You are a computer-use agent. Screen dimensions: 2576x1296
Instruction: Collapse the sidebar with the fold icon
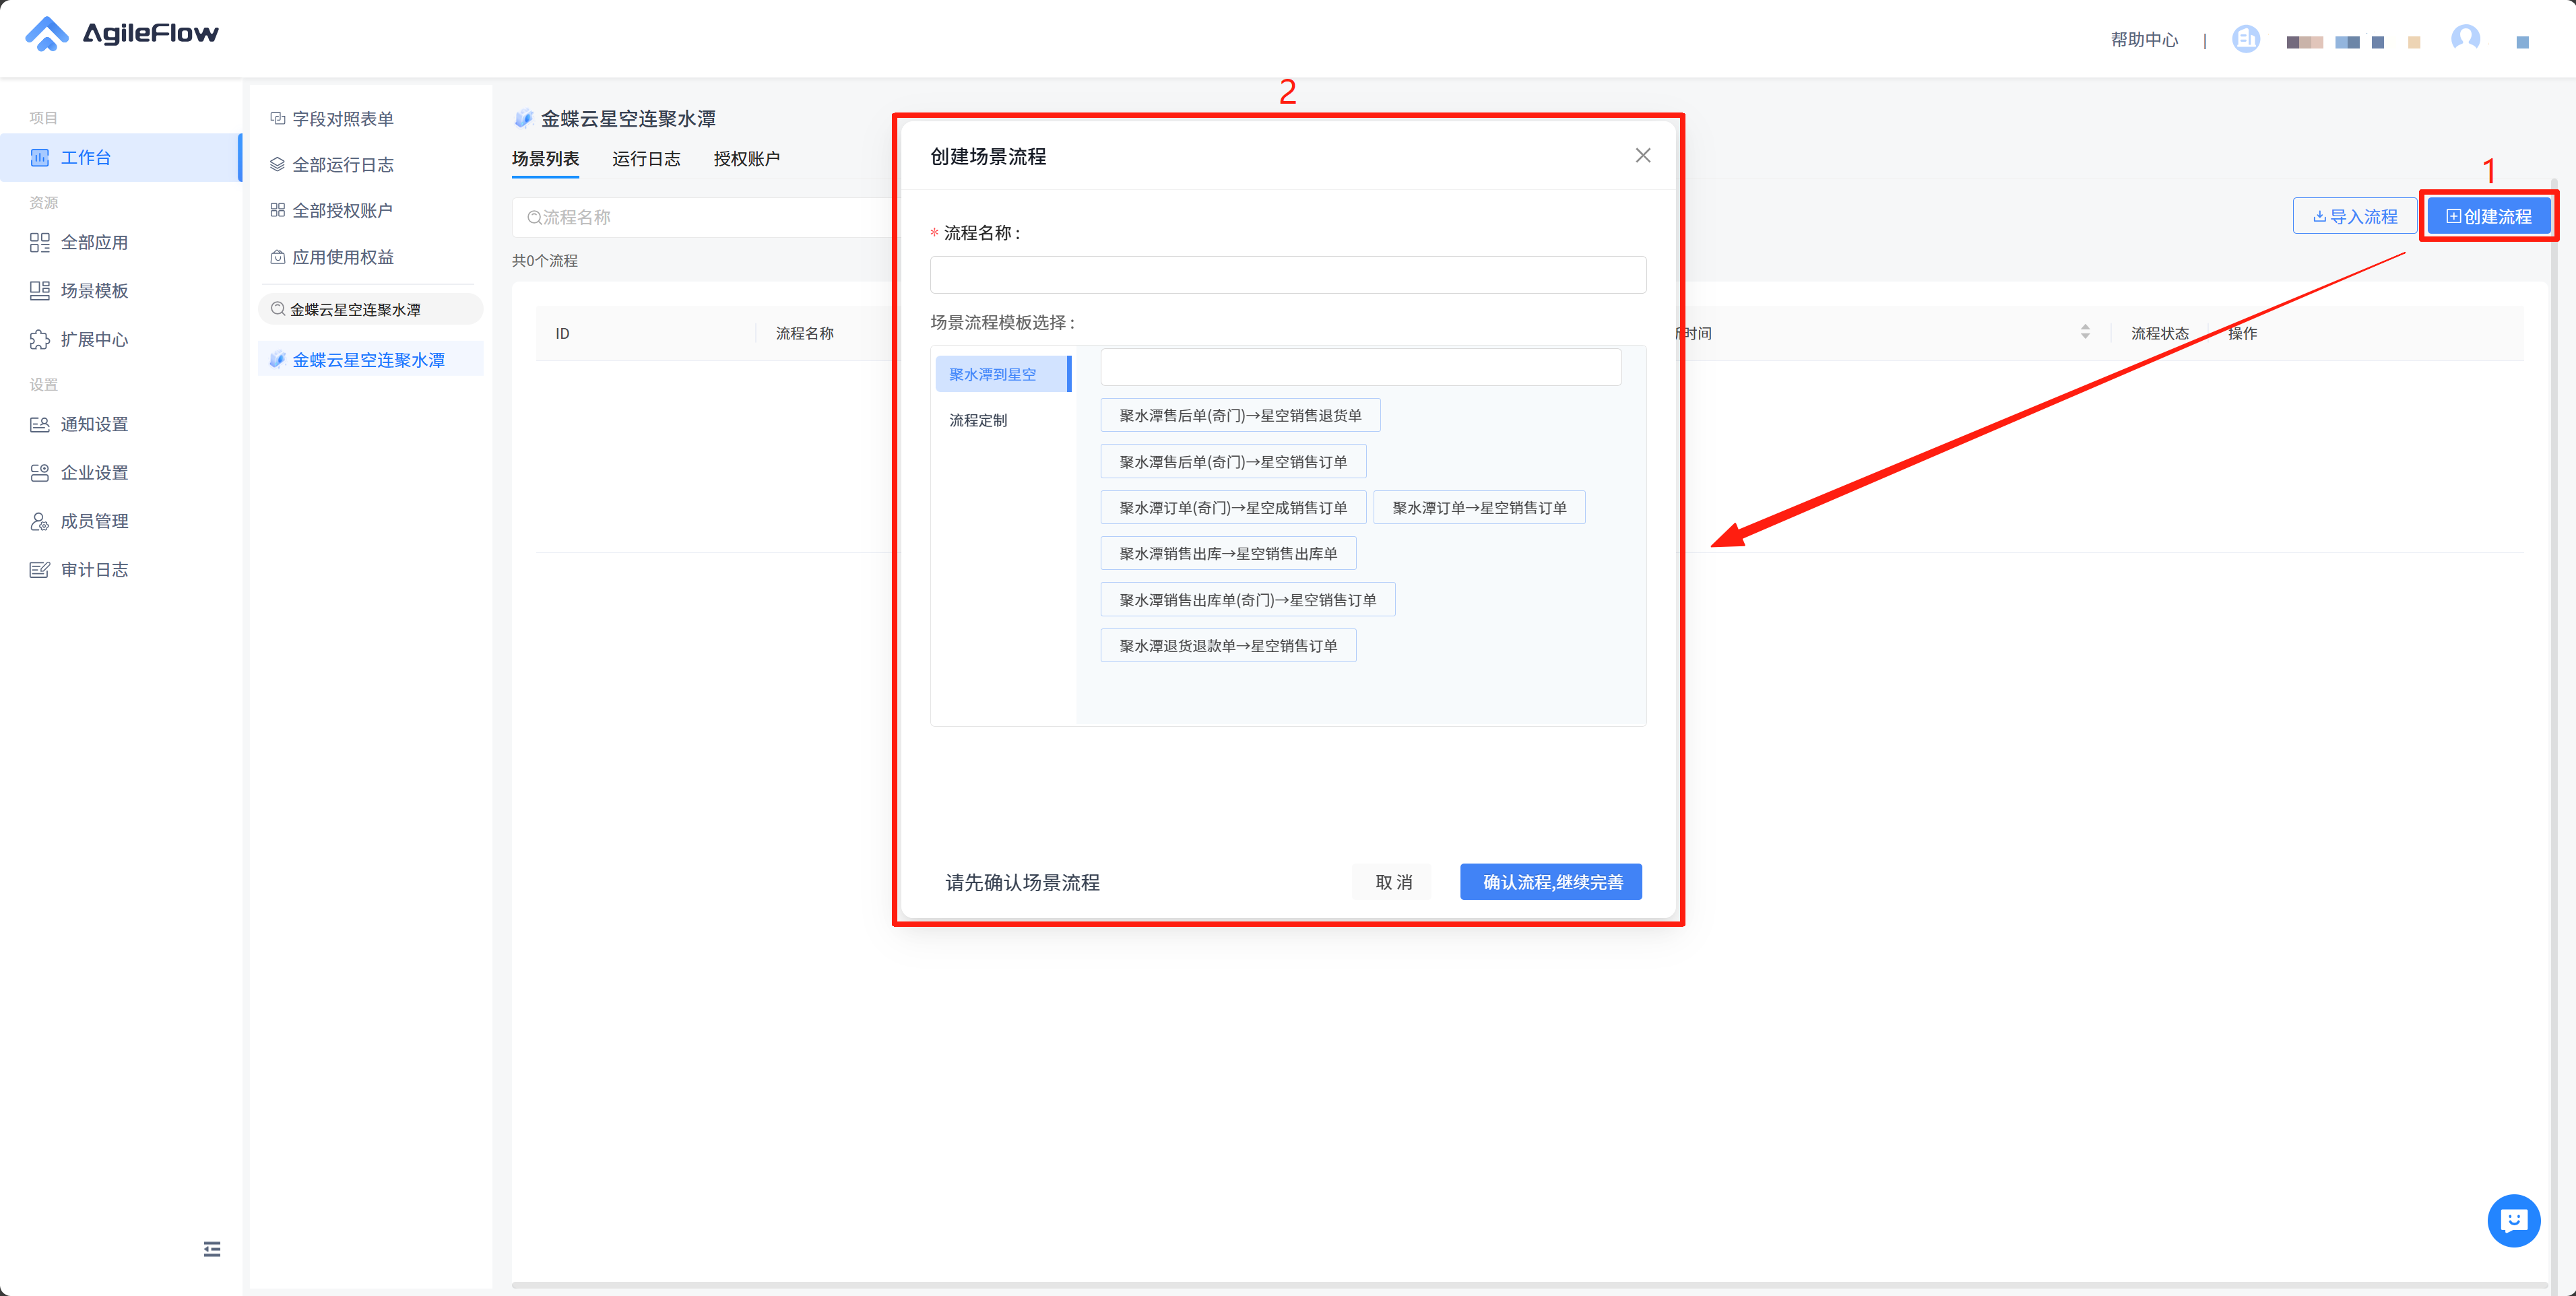pyautogui.click(x=212, y=1249)
